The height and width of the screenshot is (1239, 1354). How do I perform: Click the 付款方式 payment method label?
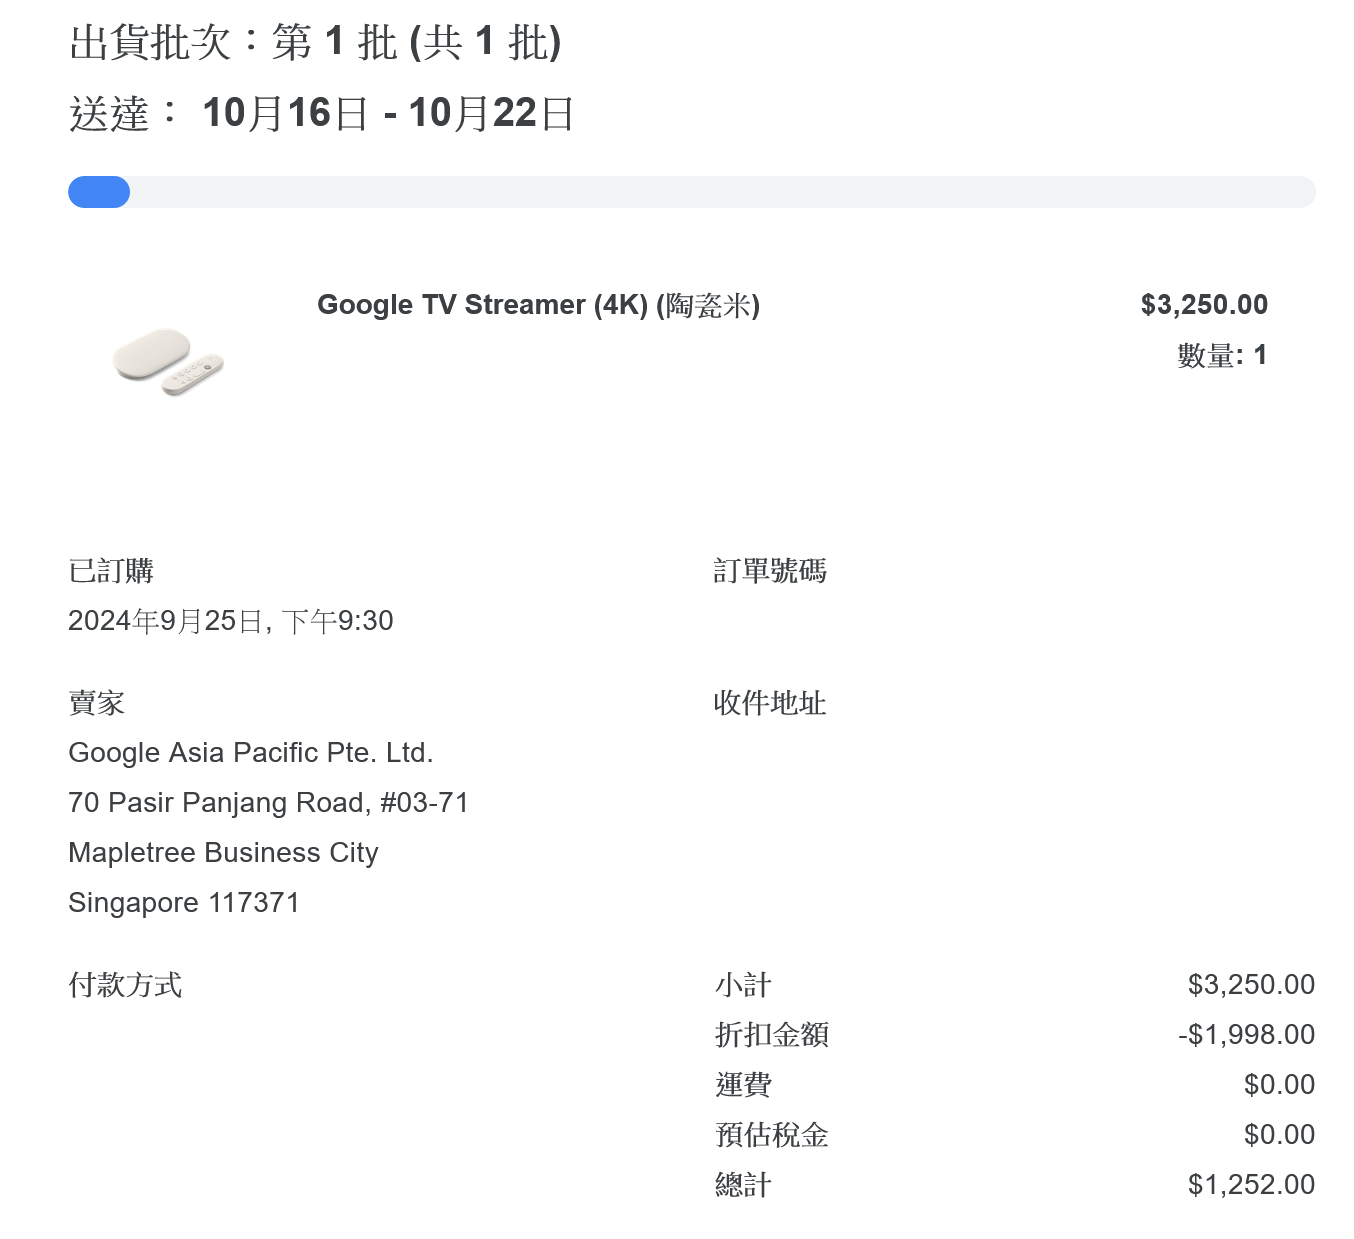click(x=125, y=985)
